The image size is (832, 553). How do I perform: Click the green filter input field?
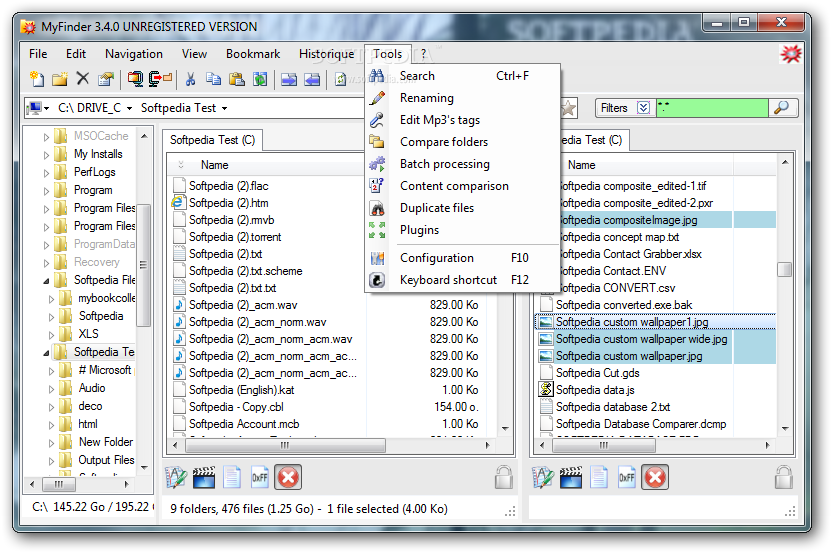(712, 108)
